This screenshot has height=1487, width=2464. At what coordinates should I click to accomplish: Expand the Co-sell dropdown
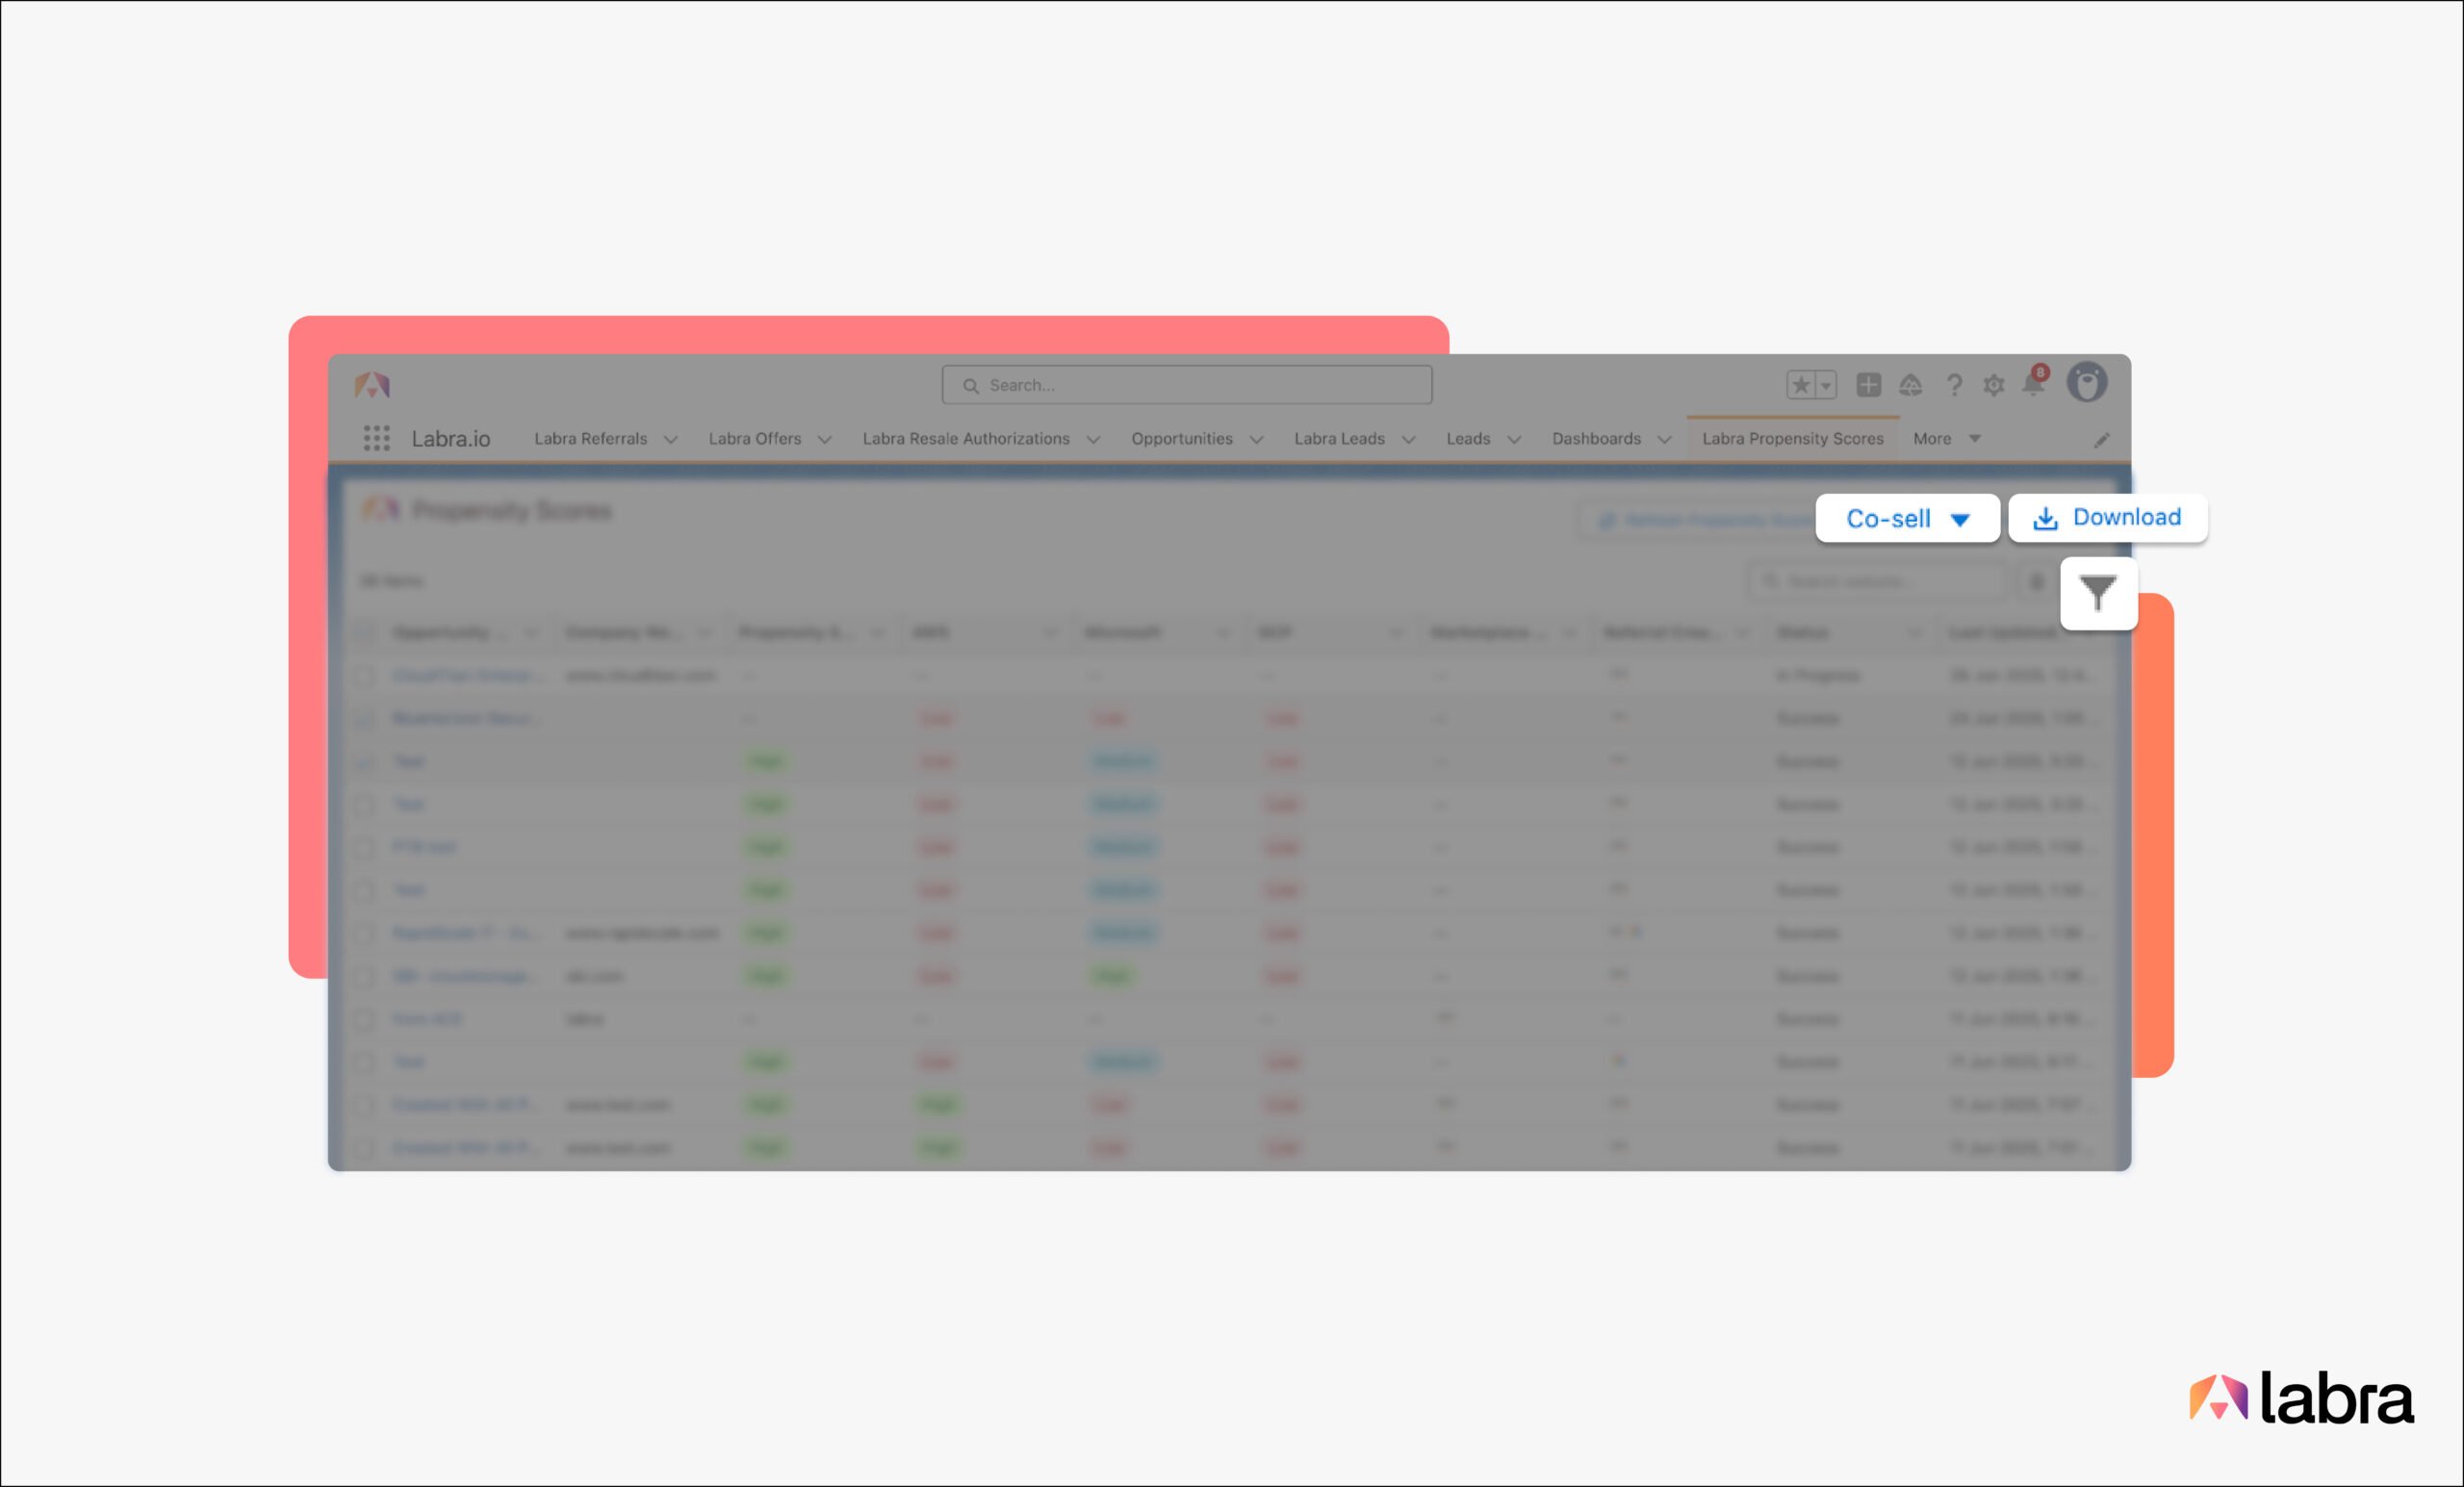[x=1907, y=518]
